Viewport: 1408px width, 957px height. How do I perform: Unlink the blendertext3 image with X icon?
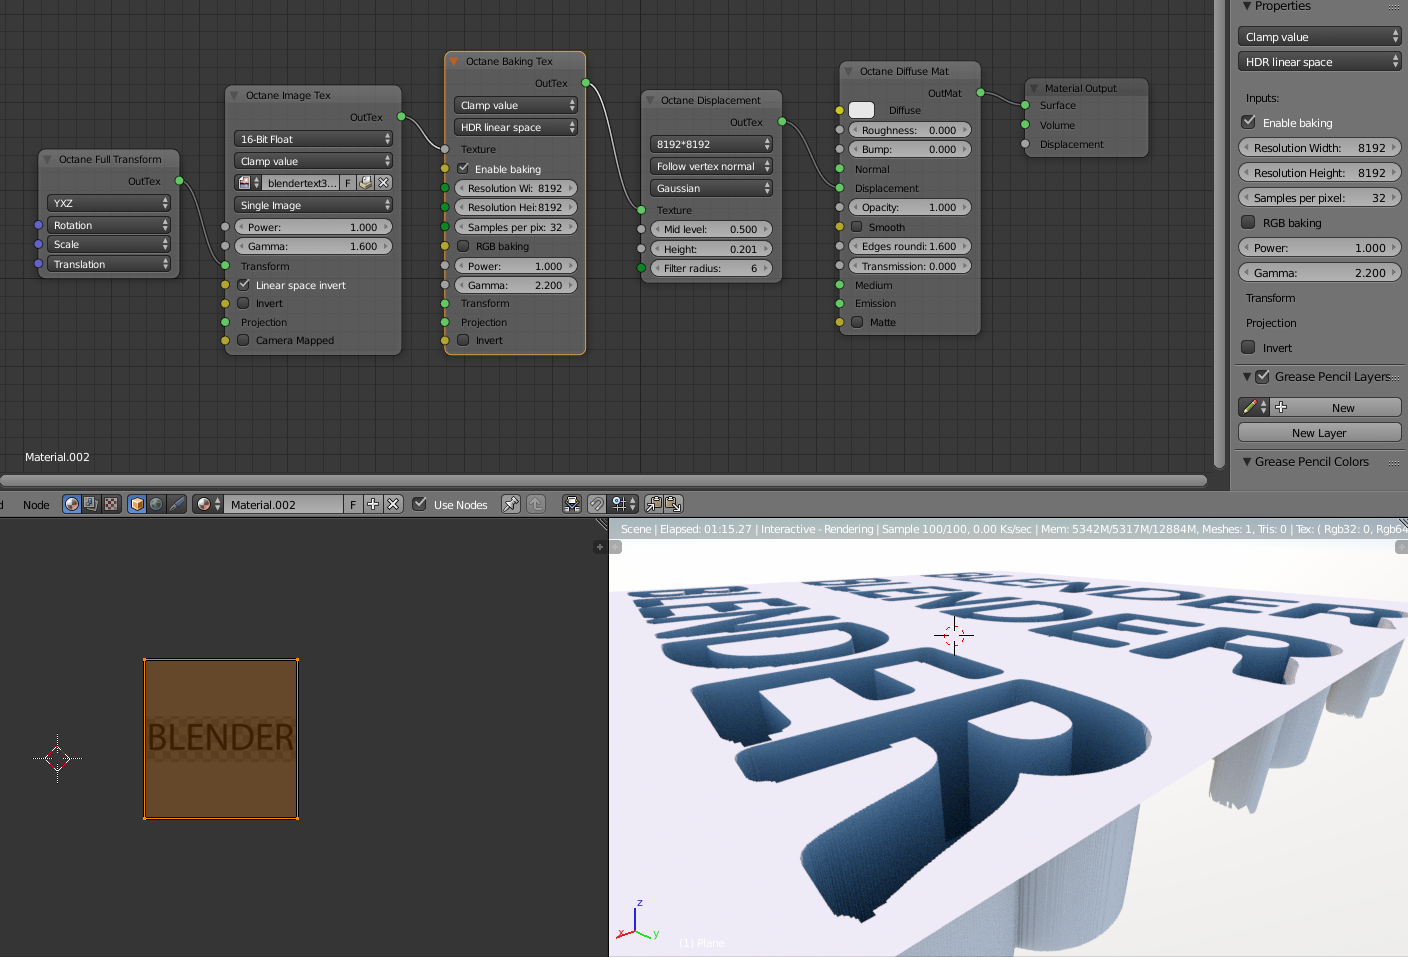tap(384, 183)
